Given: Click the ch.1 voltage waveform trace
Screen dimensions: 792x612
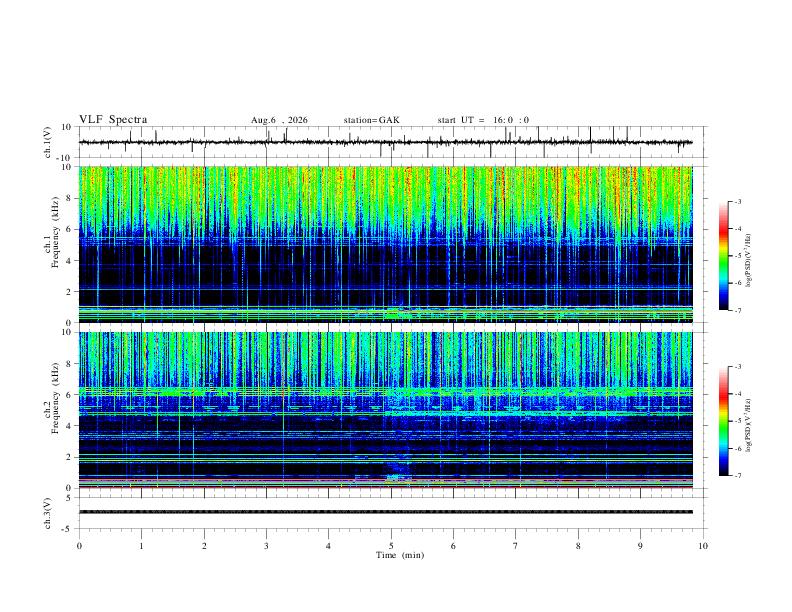Looking at the screenshot, I should tap(385, 142).
